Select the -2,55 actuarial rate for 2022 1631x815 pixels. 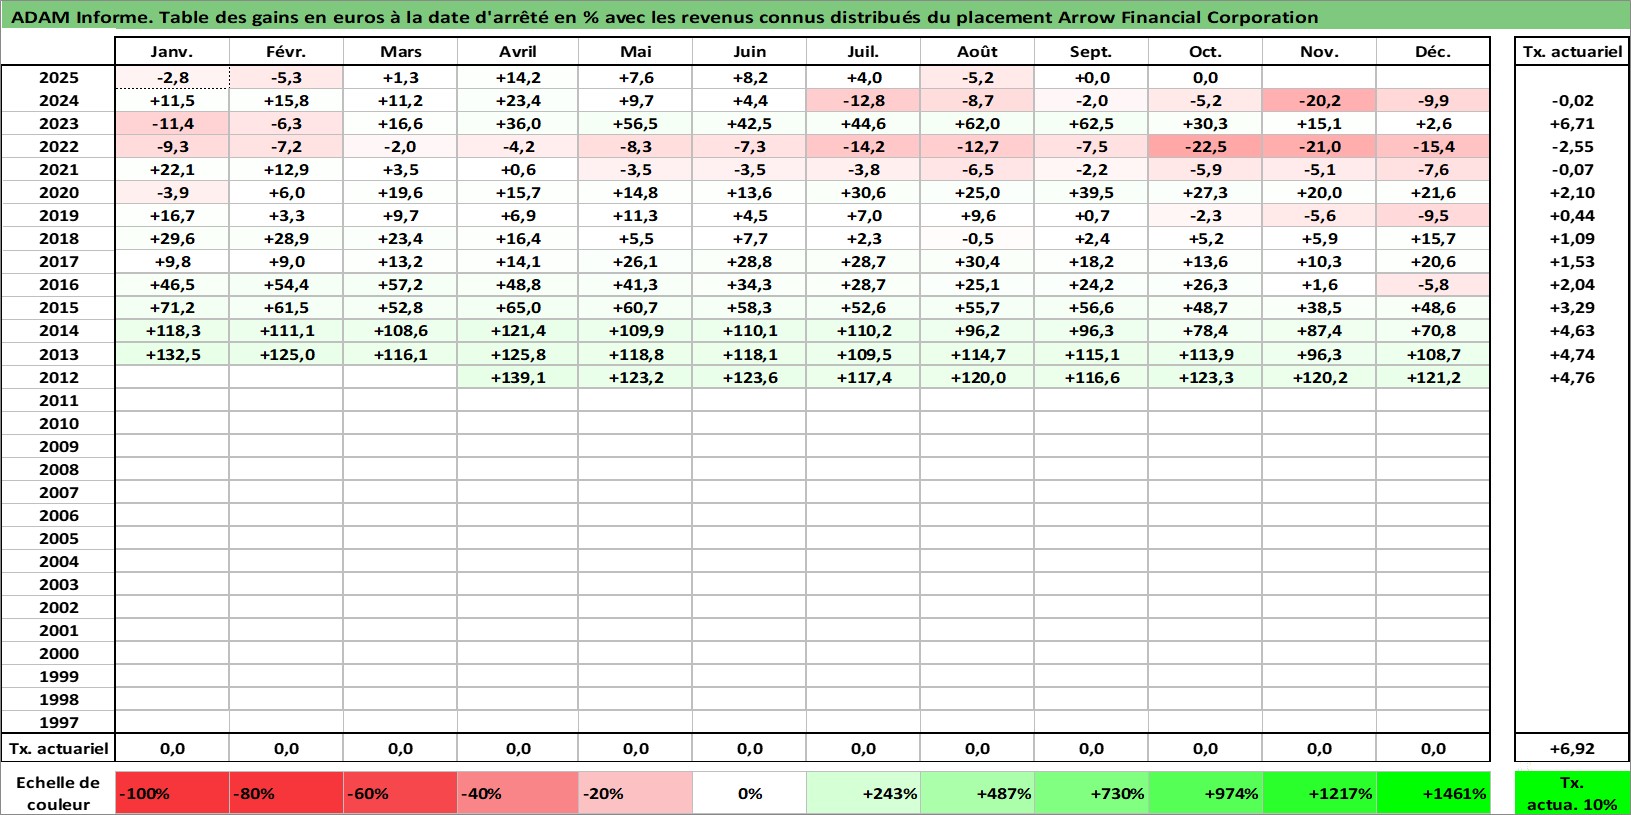tap(1572, 146)
